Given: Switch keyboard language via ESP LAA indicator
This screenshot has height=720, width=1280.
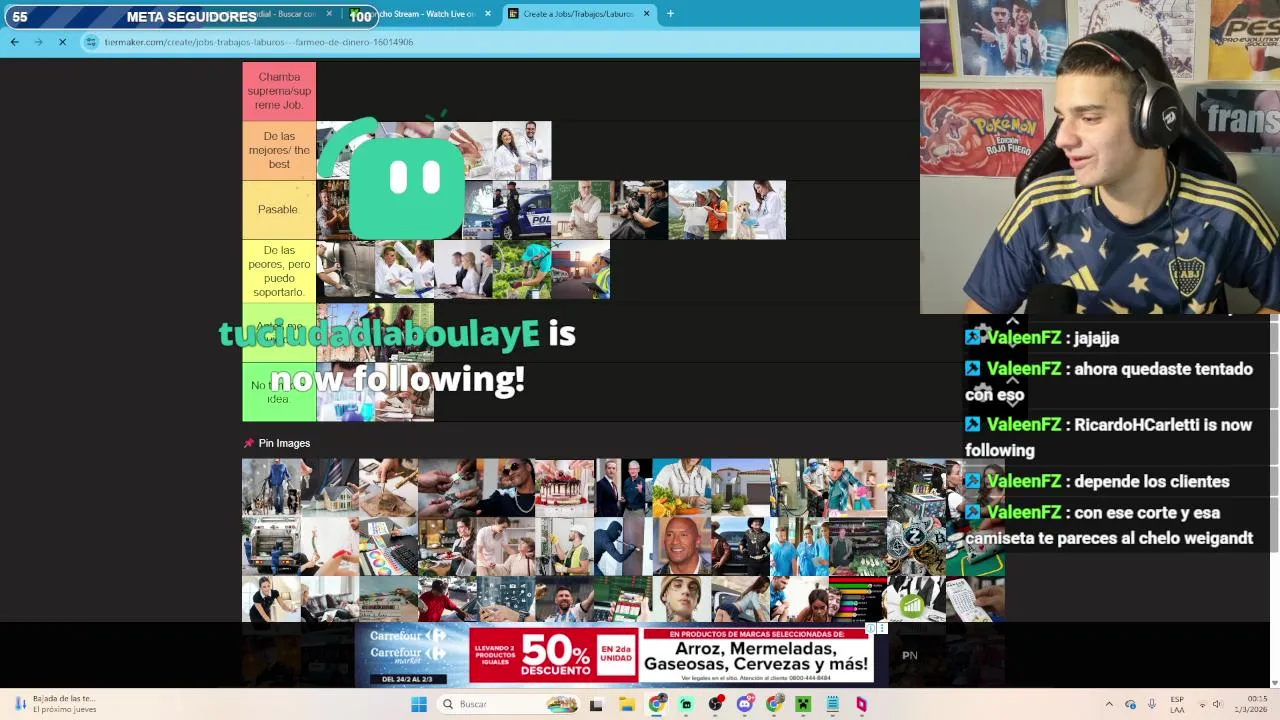Looking at the screenshot, I should 1177,704.
